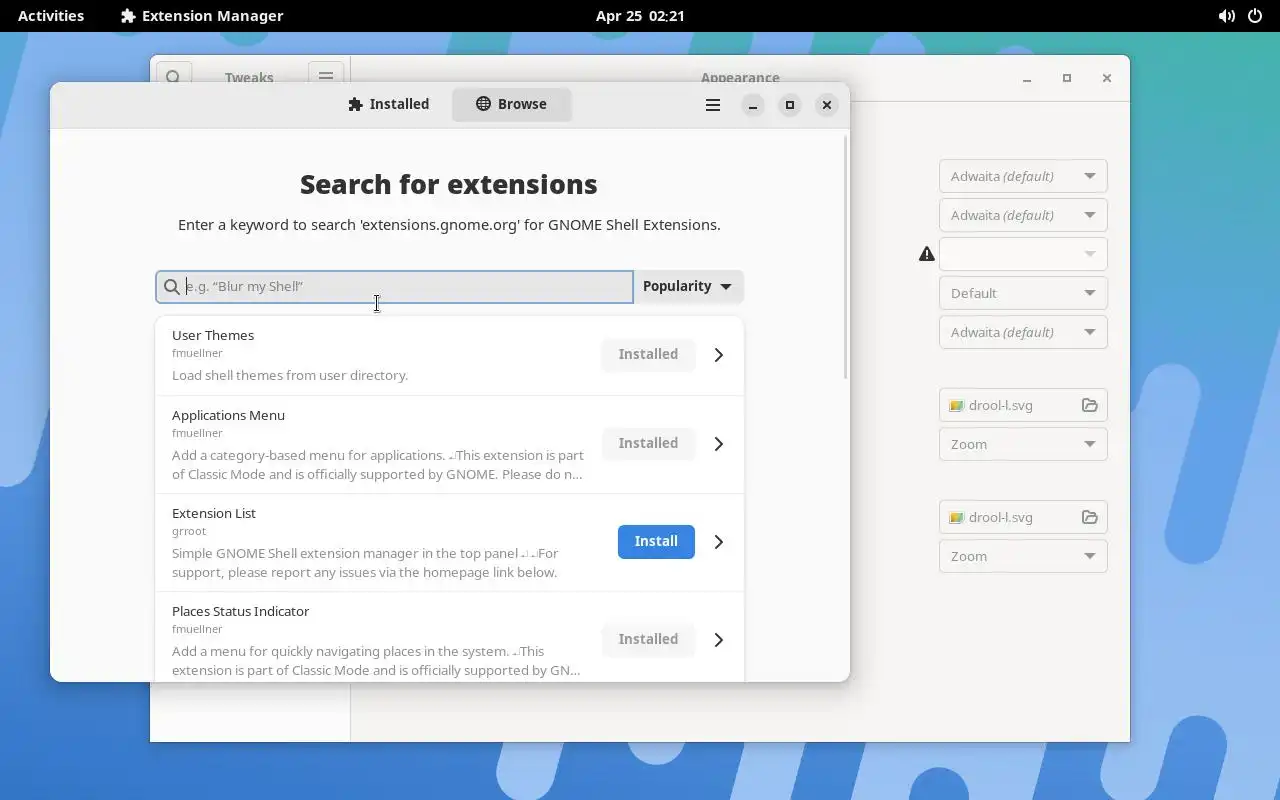Open the Adwaita (default) dropdown below Default
The height and width of the screenshot is (800, 1280).
pyautogui.click(x=1023, y=332)
